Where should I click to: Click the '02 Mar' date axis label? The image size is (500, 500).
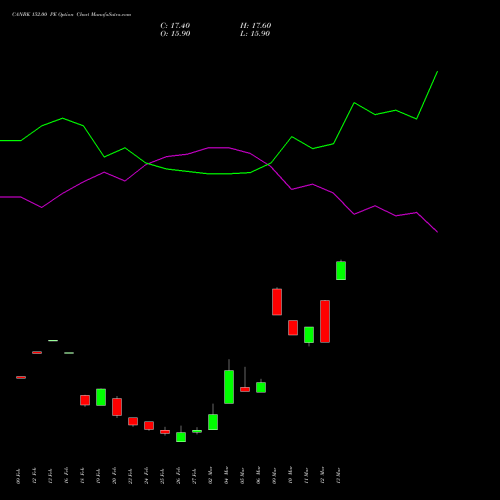click(210, 475)
